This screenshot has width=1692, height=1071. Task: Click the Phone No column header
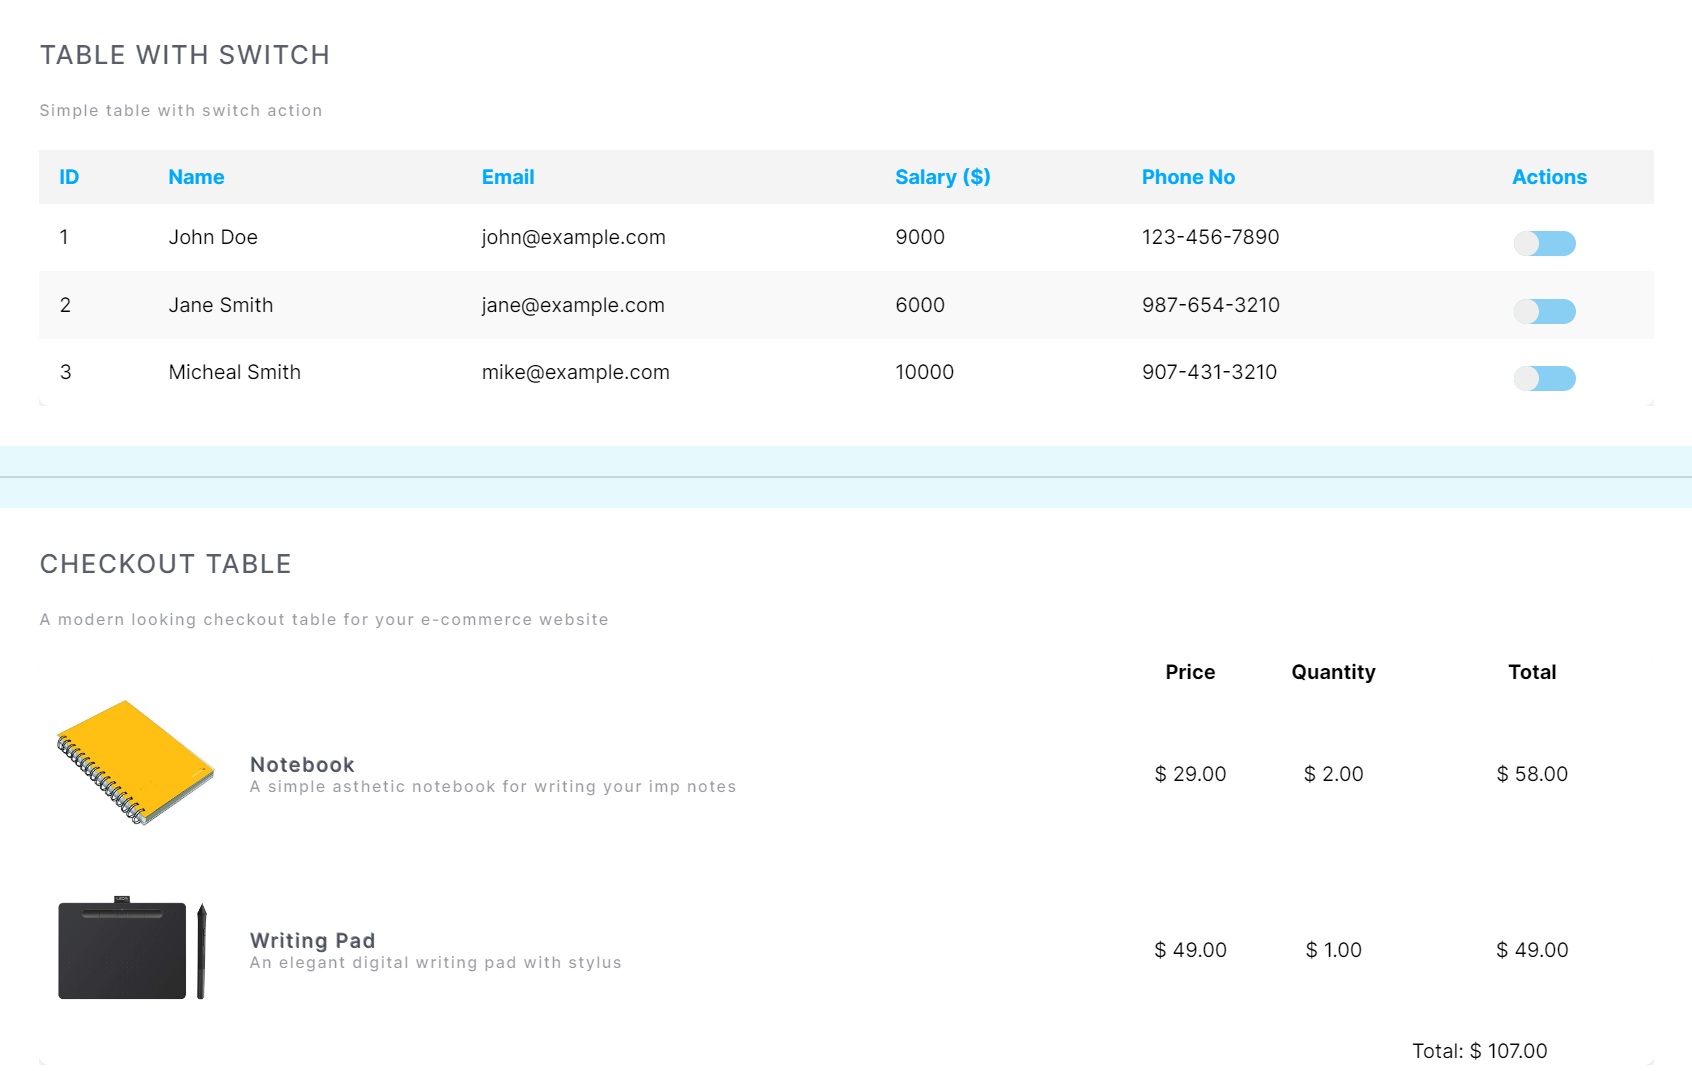(1188, 177)
